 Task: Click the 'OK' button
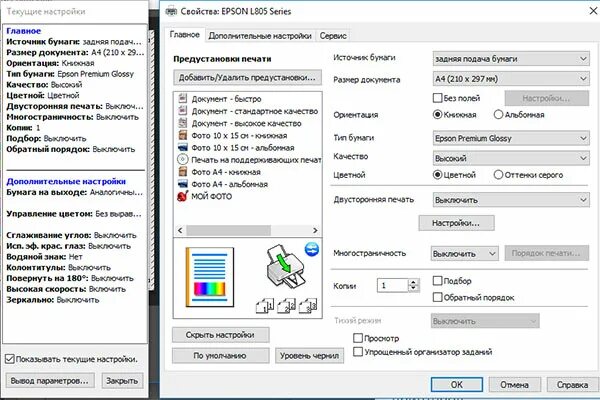coord(457,385)
